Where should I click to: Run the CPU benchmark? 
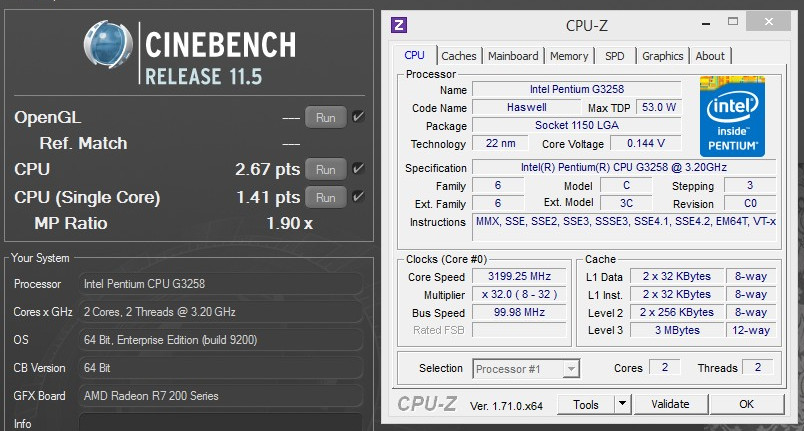click(x=325, y=169)
